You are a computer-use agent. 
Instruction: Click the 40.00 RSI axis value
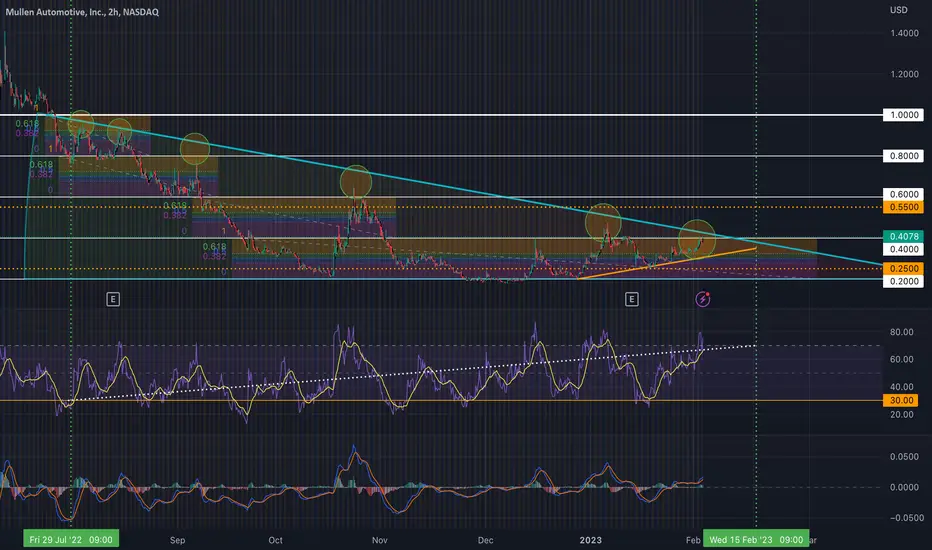pos(902,386)
